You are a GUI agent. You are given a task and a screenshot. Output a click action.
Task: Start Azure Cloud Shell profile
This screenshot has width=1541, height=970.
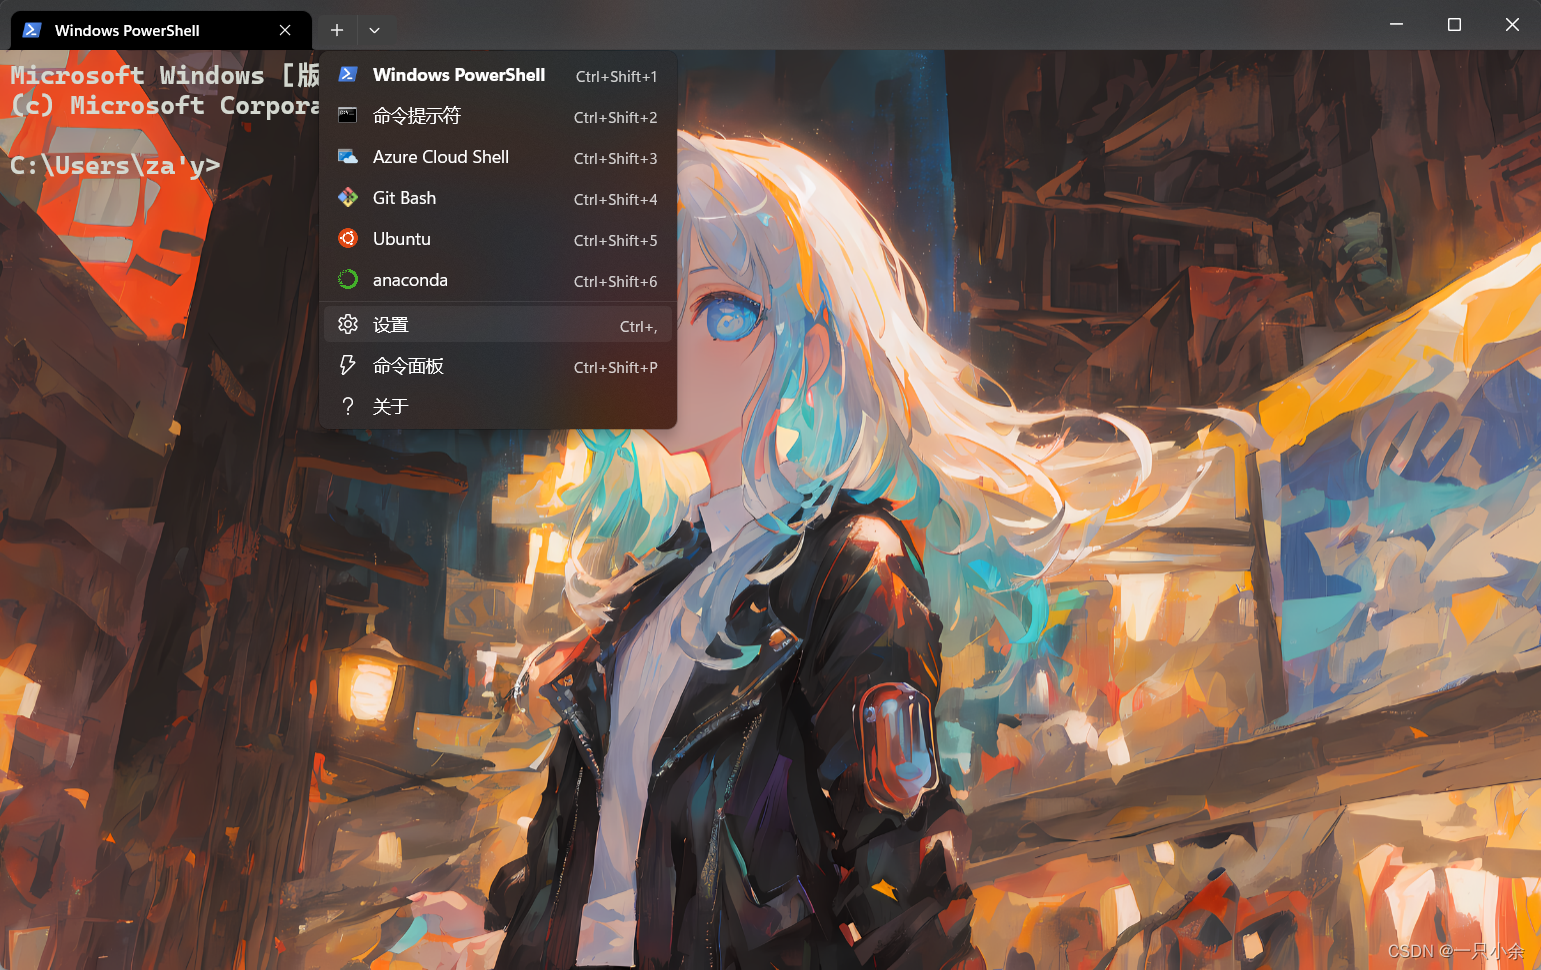click(498, 157)
